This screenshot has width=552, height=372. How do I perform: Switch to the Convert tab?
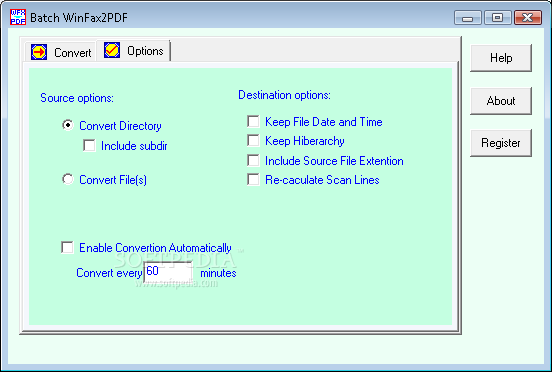pyautogui.click(x=61, y=52)
